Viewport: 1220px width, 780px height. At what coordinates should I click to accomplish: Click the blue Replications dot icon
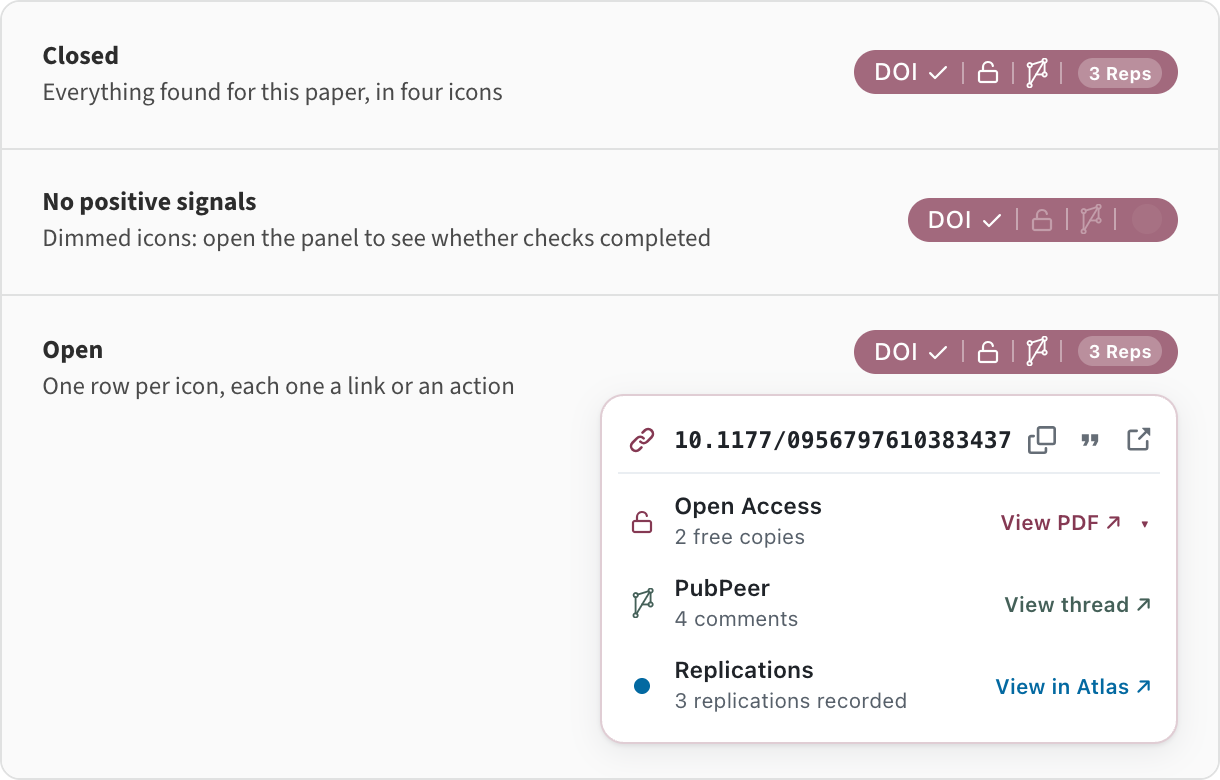click(x=642, y=686)
